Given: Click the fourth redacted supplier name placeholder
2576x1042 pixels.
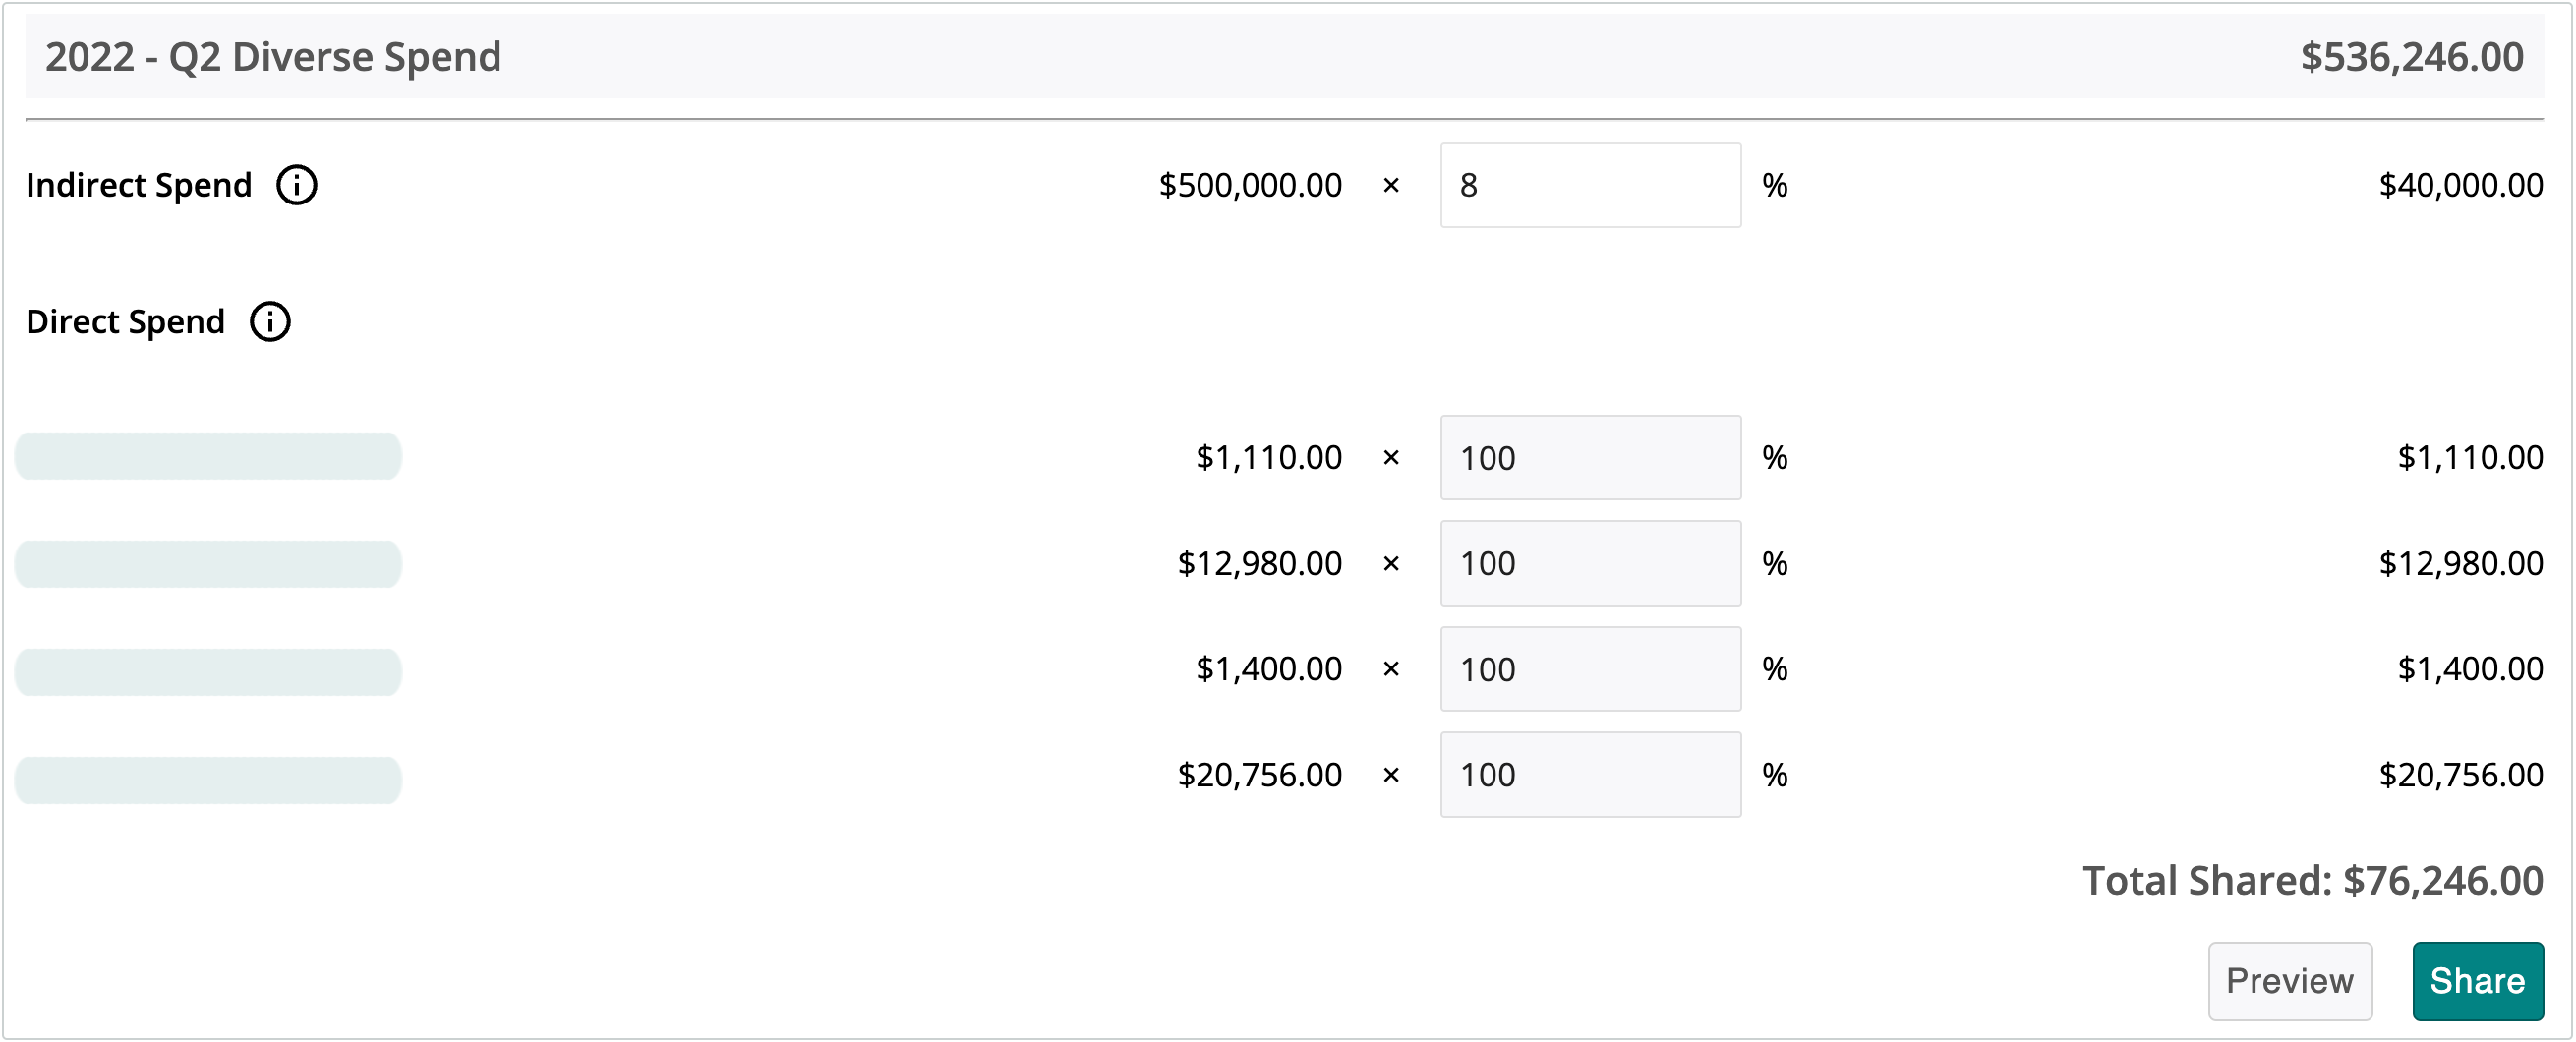Looking at the screenshot, I should pos(208,780).
